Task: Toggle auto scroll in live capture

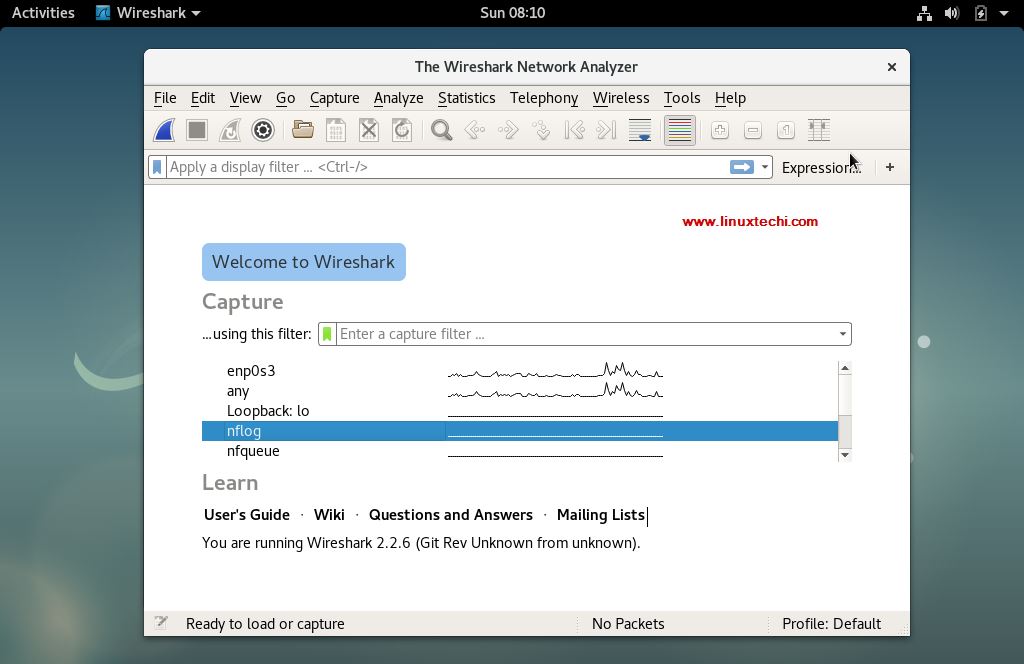Action: click(x=640, y=130)
